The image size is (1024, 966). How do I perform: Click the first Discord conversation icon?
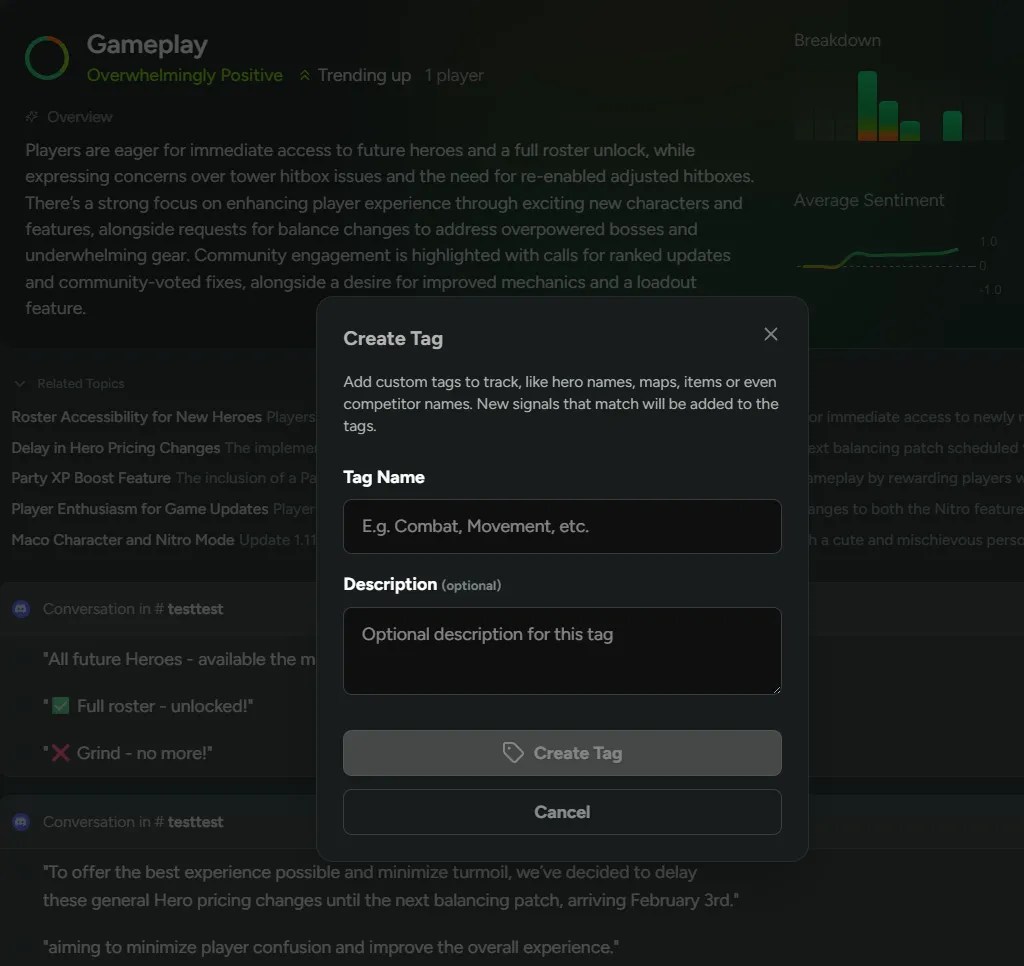coord(21,609)
